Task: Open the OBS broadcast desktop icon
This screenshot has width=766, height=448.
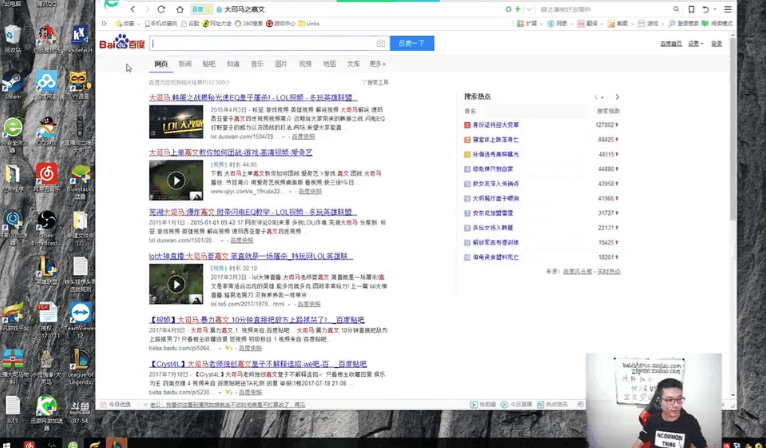Action: tap(46, 227)
